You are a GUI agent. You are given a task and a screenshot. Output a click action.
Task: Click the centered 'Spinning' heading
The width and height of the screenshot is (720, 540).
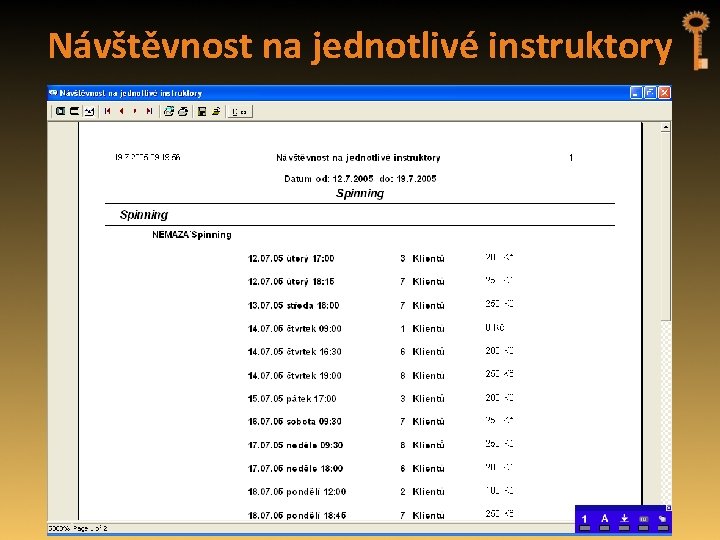point(360,193)
